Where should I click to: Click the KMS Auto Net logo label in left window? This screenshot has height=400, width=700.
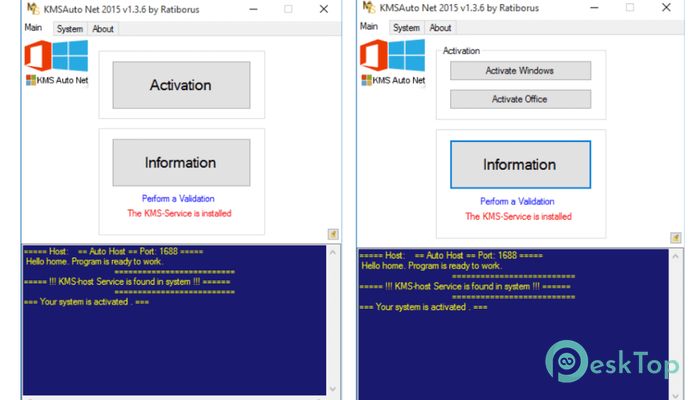(57, 80)
